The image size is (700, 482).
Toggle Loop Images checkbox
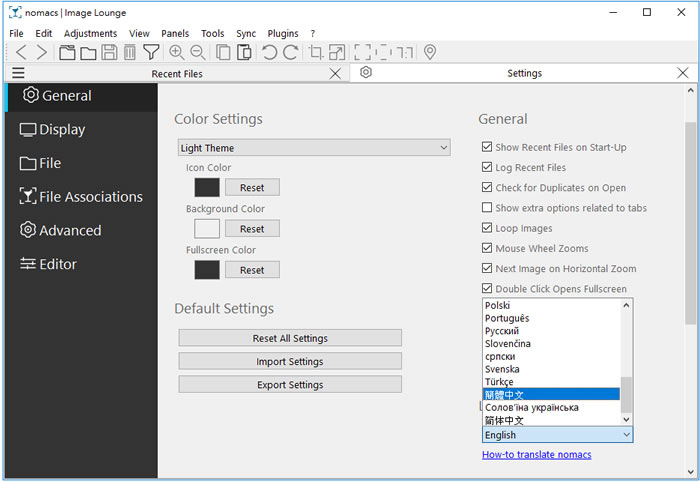(487, 228)
